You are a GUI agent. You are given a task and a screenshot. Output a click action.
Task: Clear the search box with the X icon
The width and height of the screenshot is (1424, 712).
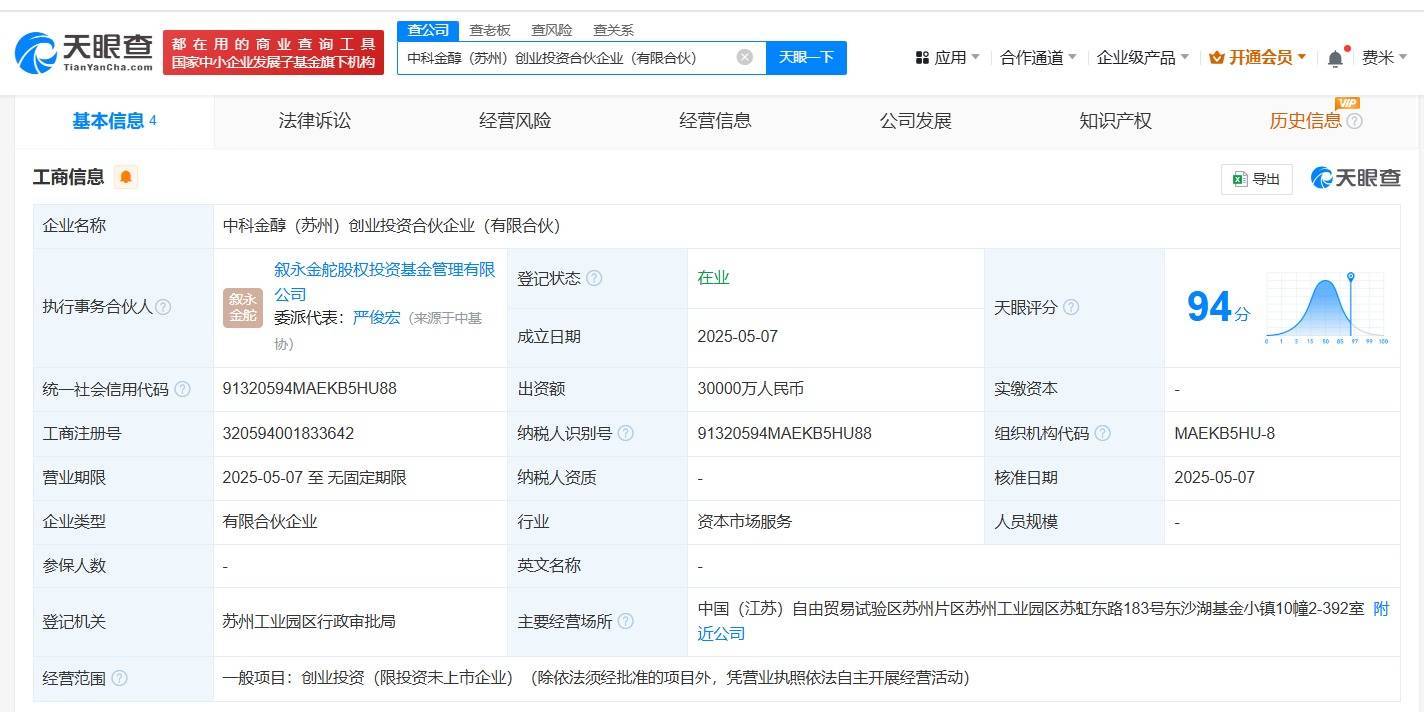745,57
